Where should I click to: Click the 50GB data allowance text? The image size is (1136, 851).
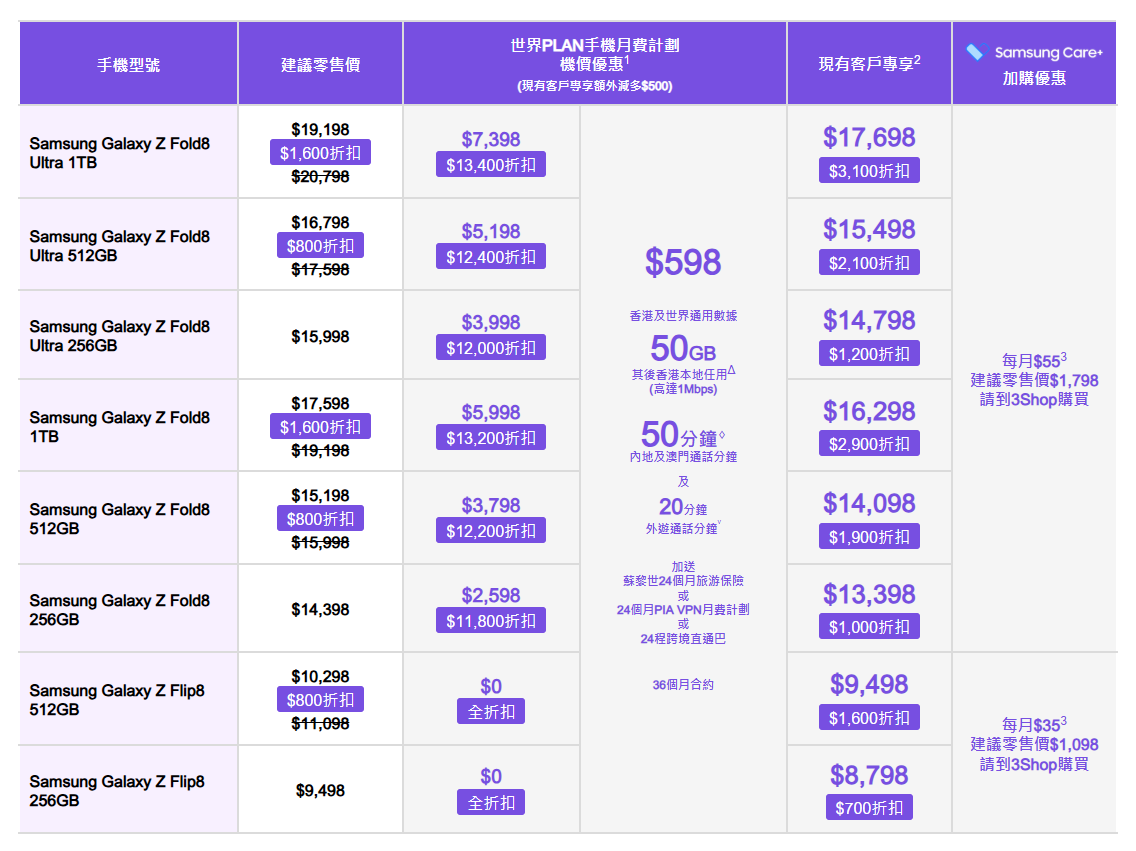pyautogui.click(x=682, y=348)
